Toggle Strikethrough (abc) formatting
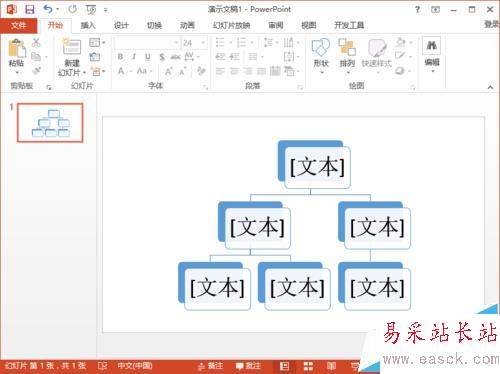 click(x=175, y=57)
